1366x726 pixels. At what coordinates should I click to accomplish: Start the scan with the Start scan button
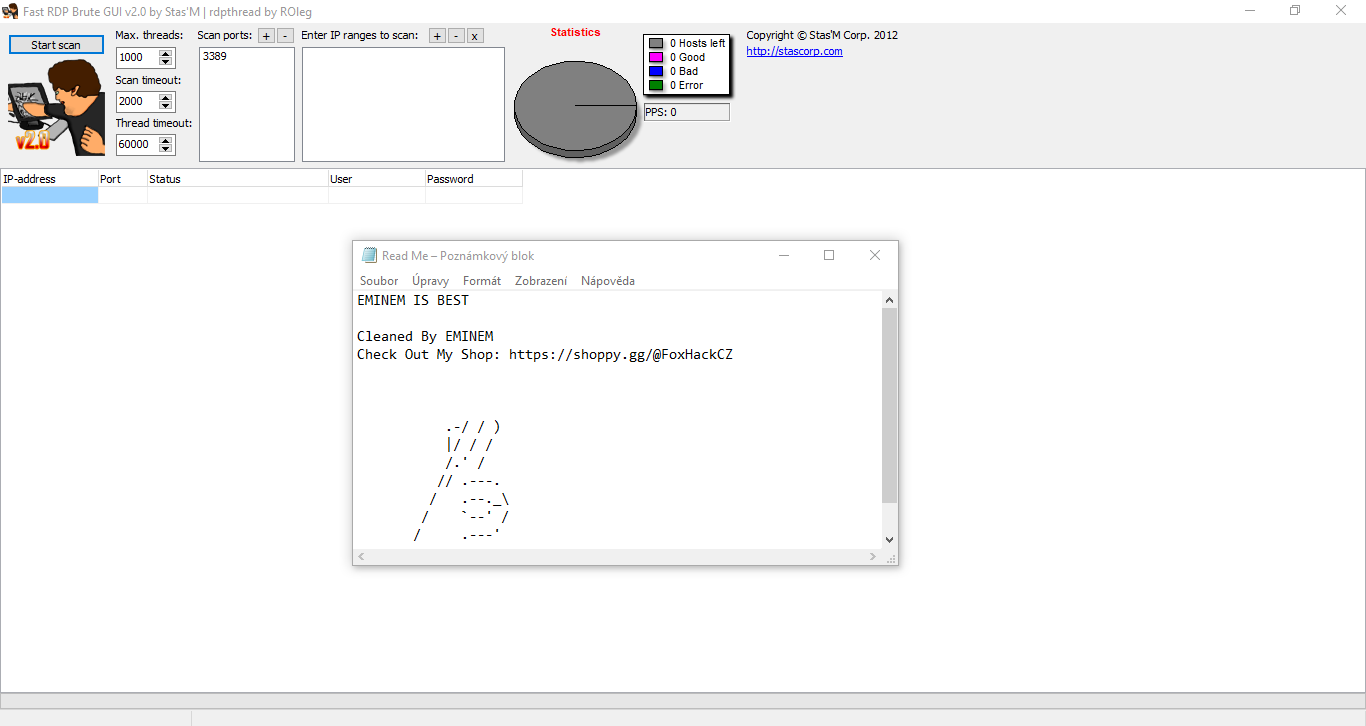(x=56, y=45)
